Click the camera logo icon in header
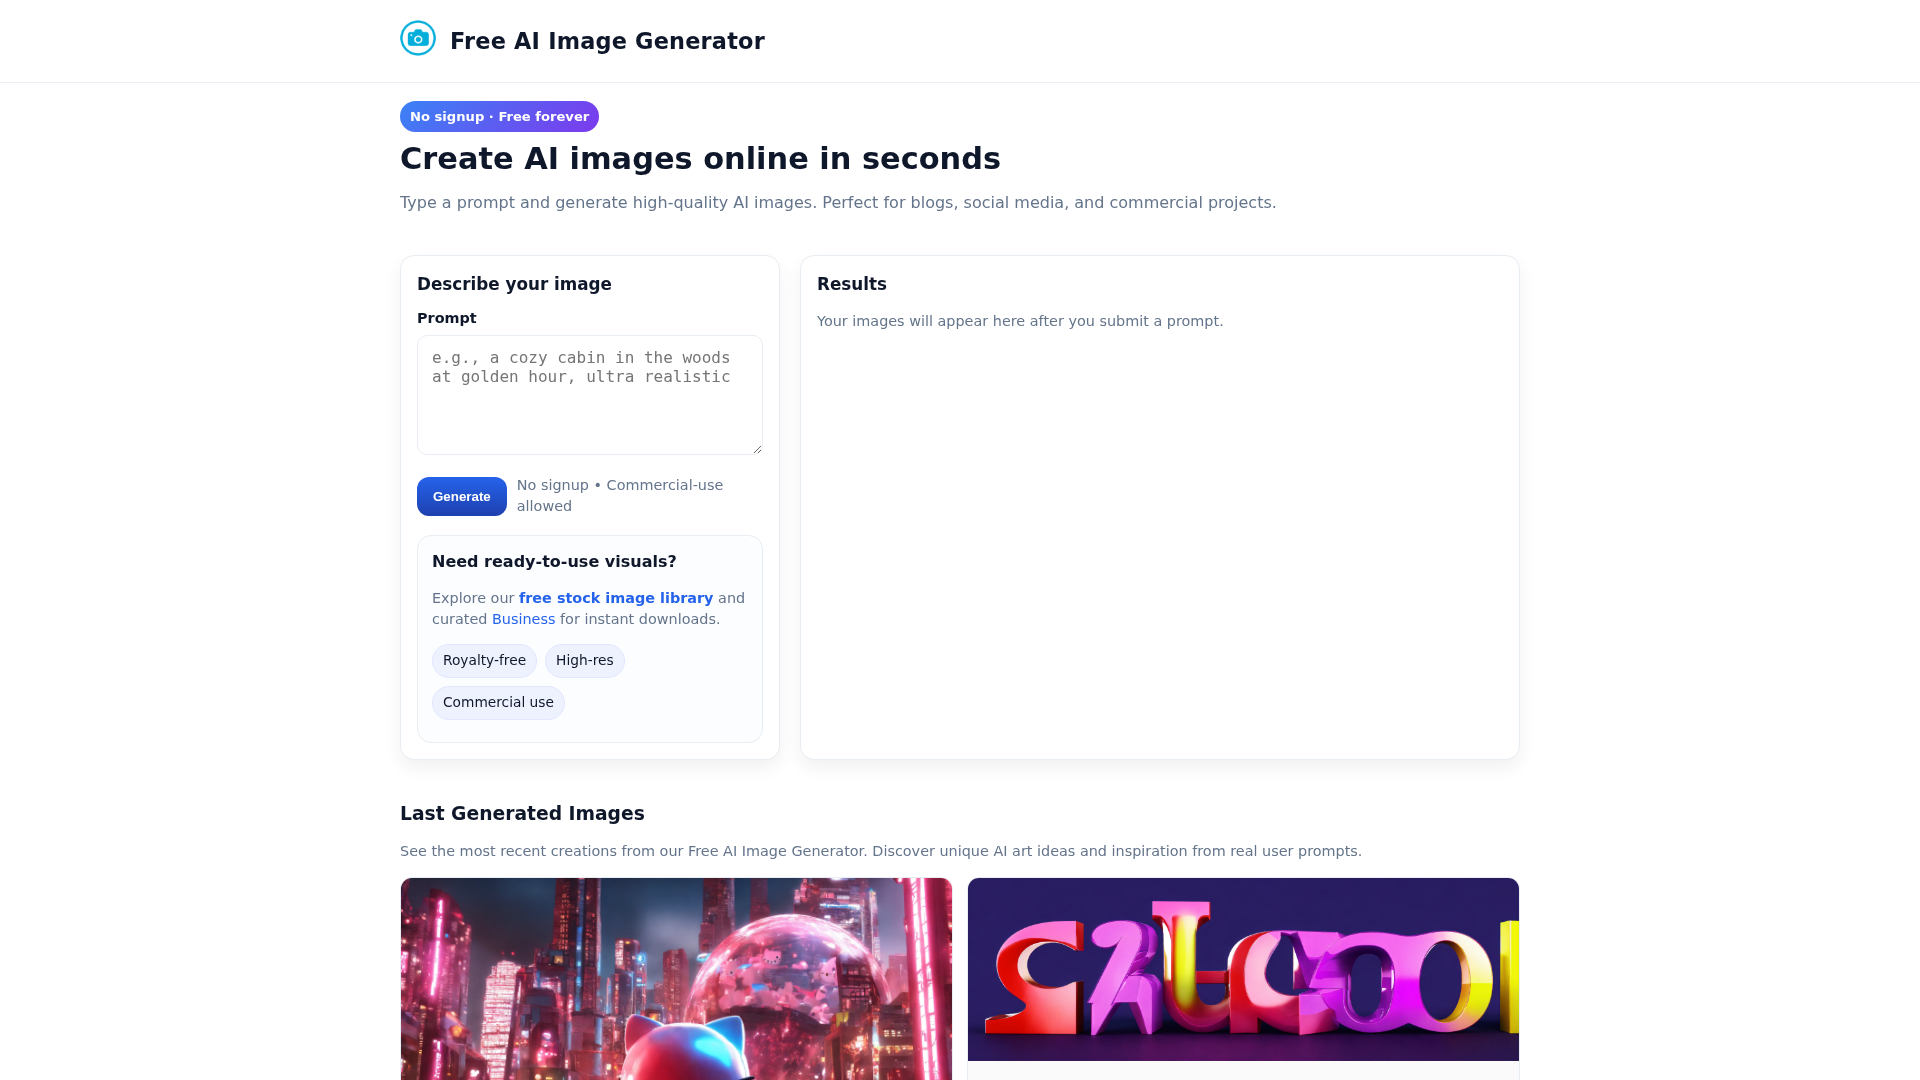 coord(418,39)
